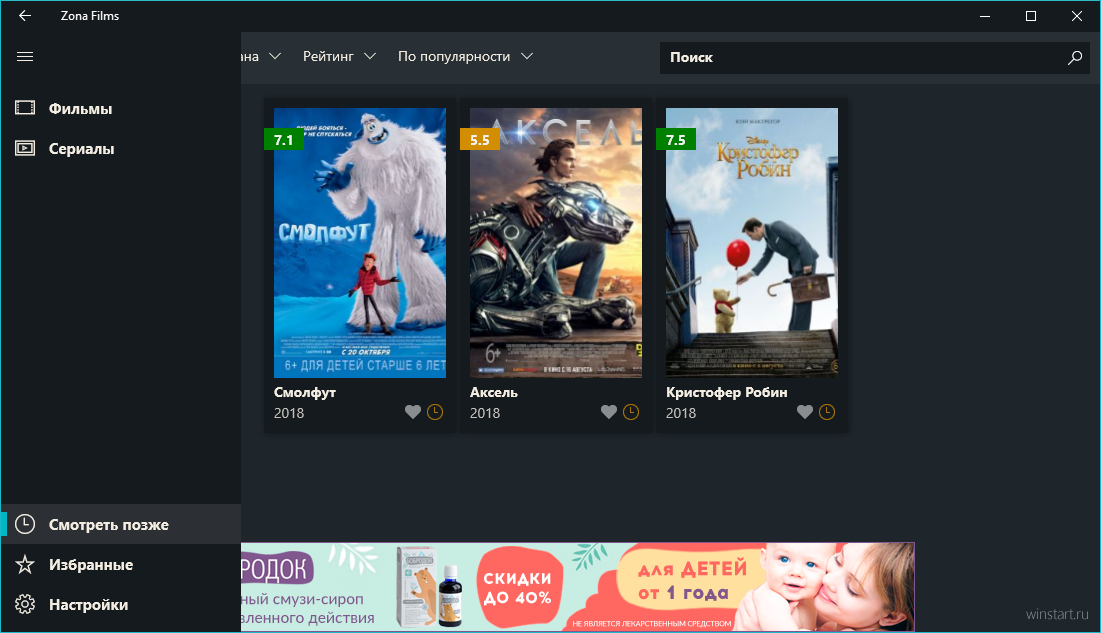The image size is (1101, 633).
Task: Maximize the Zona Films window
Action: pos(1031,15)
